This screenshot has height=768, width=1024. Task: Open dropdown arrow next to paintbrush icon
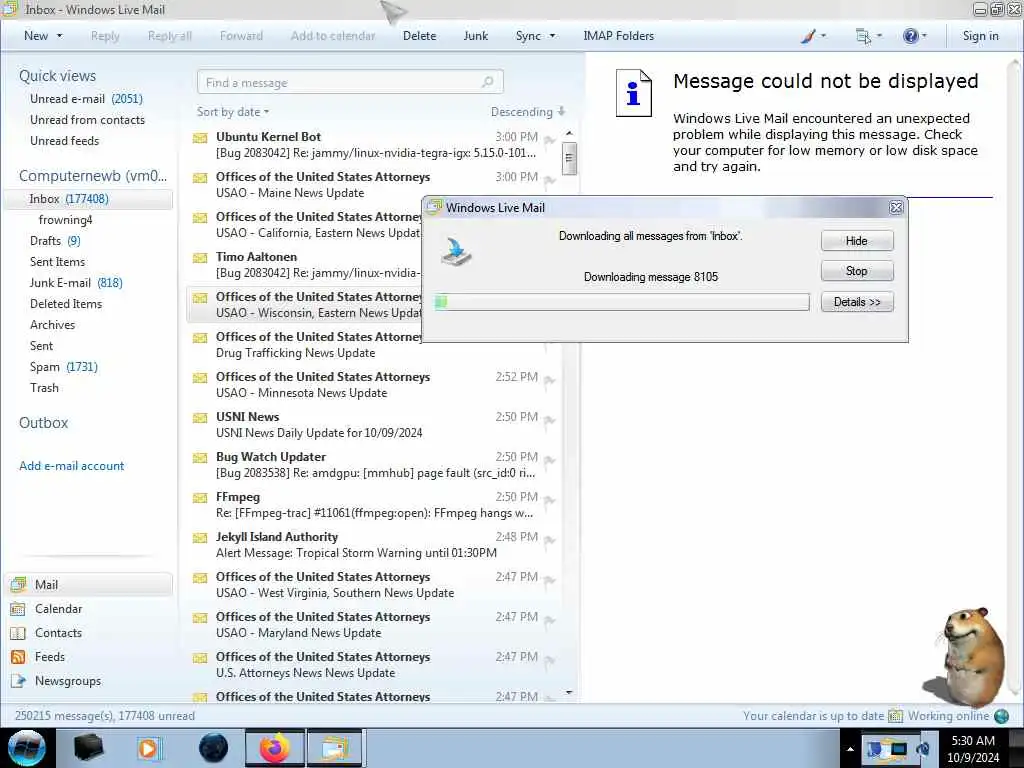click(x=823, y=36)
